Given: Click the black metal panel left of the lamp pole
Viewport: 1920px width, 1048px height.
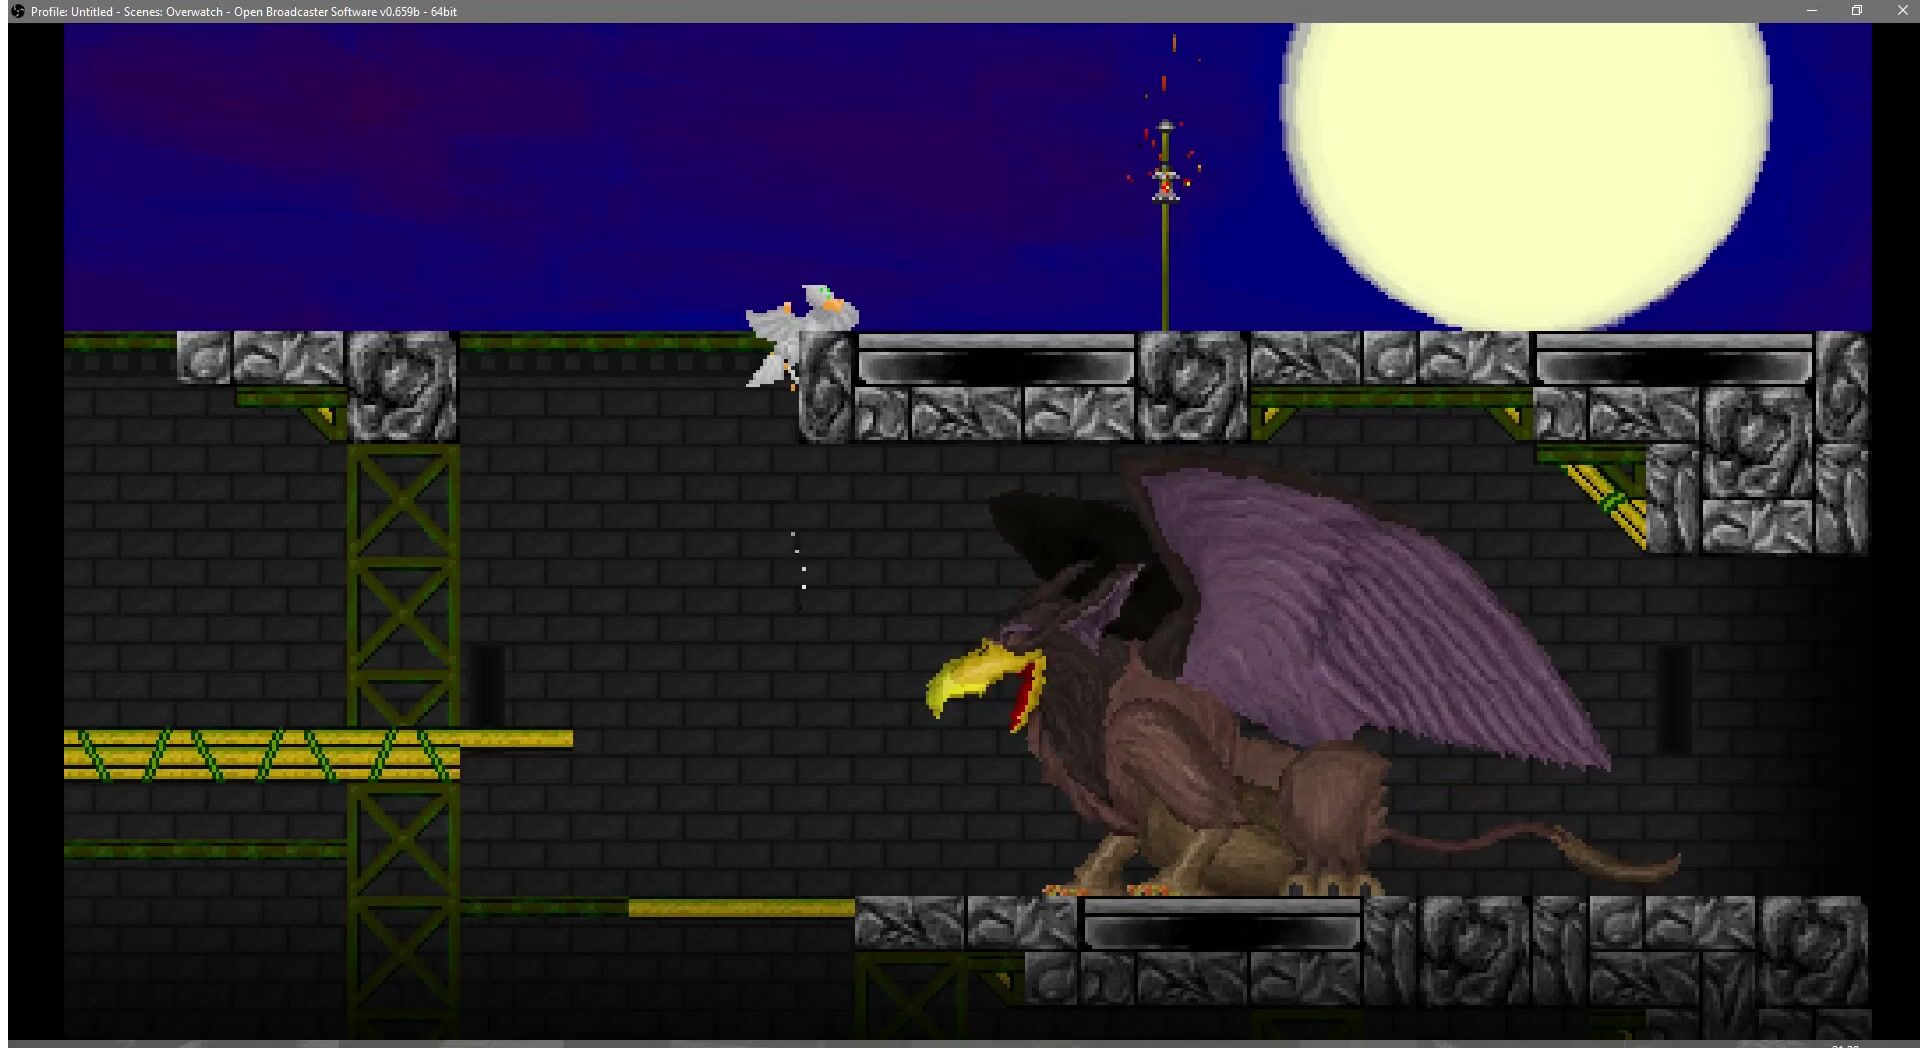Looking at the screenshot, I should (x=995, y=359).
